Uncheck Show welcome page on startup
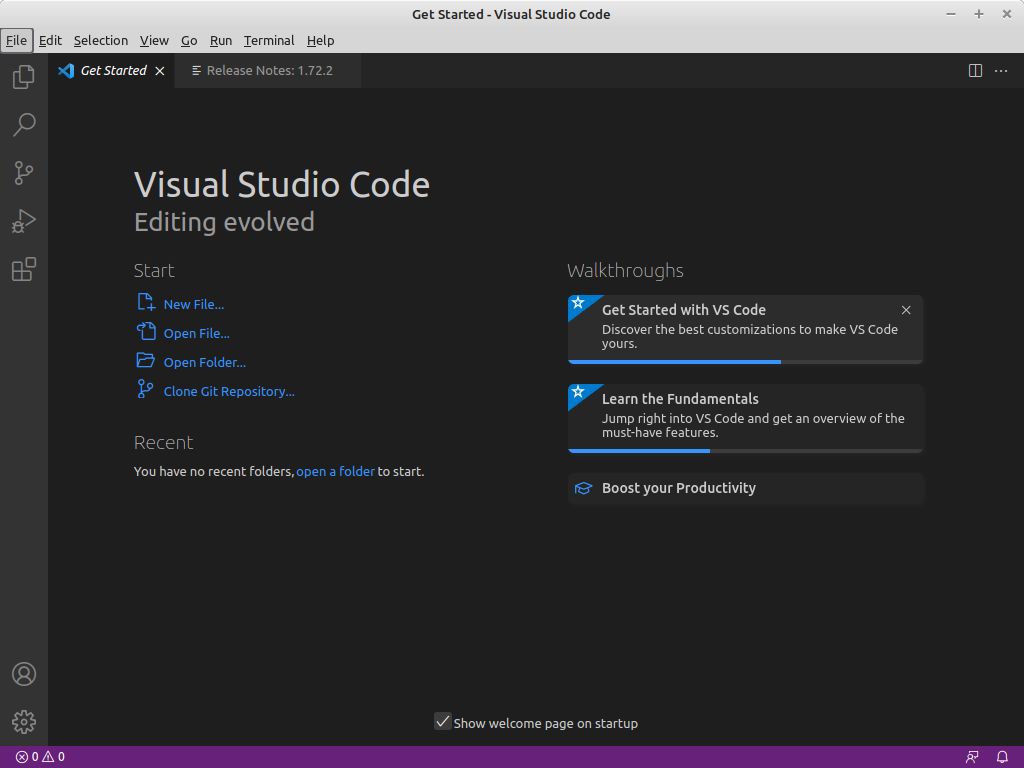 (443, 722)
